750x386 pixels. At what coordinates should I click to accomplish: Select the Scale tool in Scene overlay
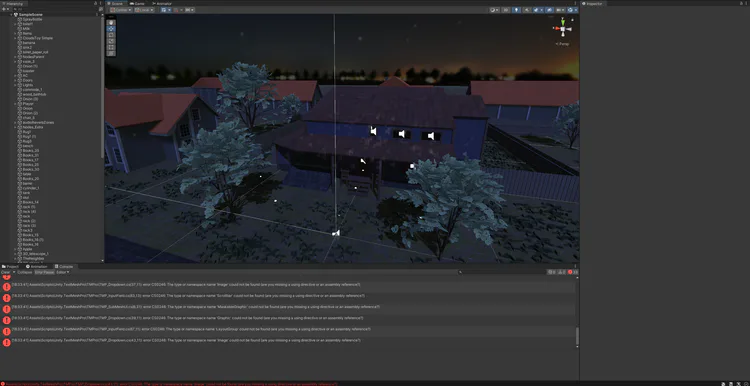(111, 41)
